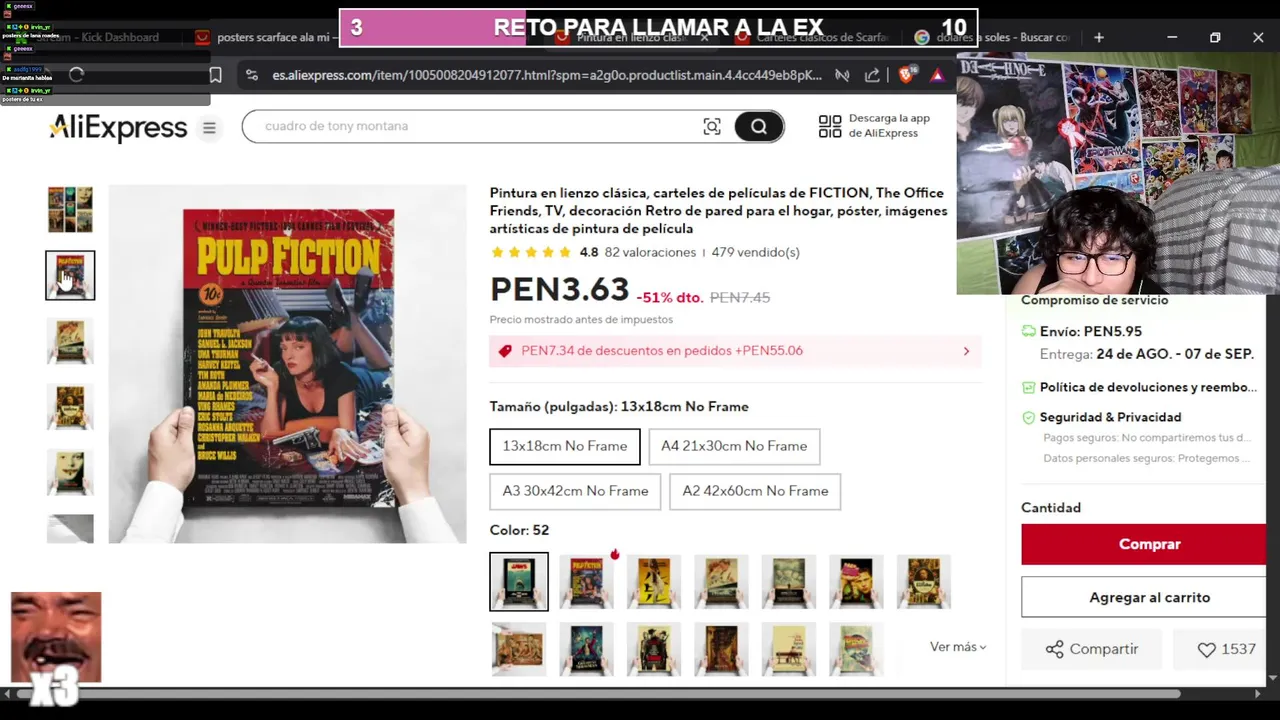The height and width of the screenshot is (720, 1280).
Task: Choose the Pulp Fiction poster color swatch
Action: pyautogui.click(x=586, y=581)
